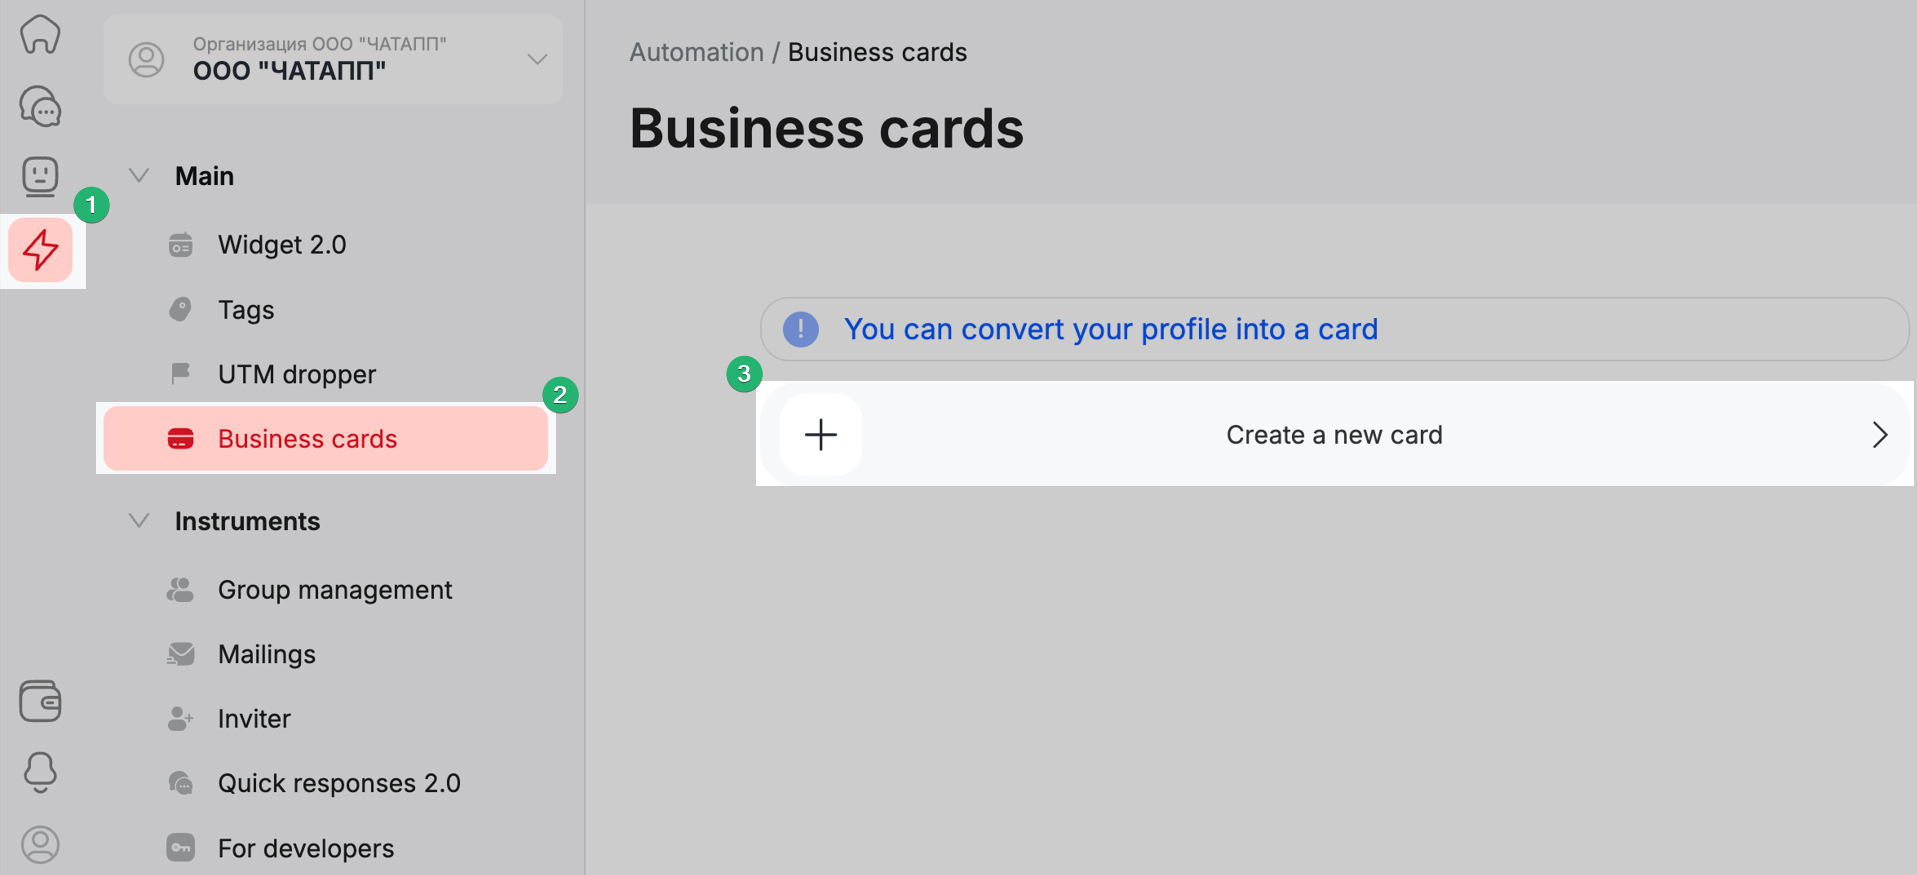
Task: Open the wallet billing icon
Action: (x=40, y=701)
